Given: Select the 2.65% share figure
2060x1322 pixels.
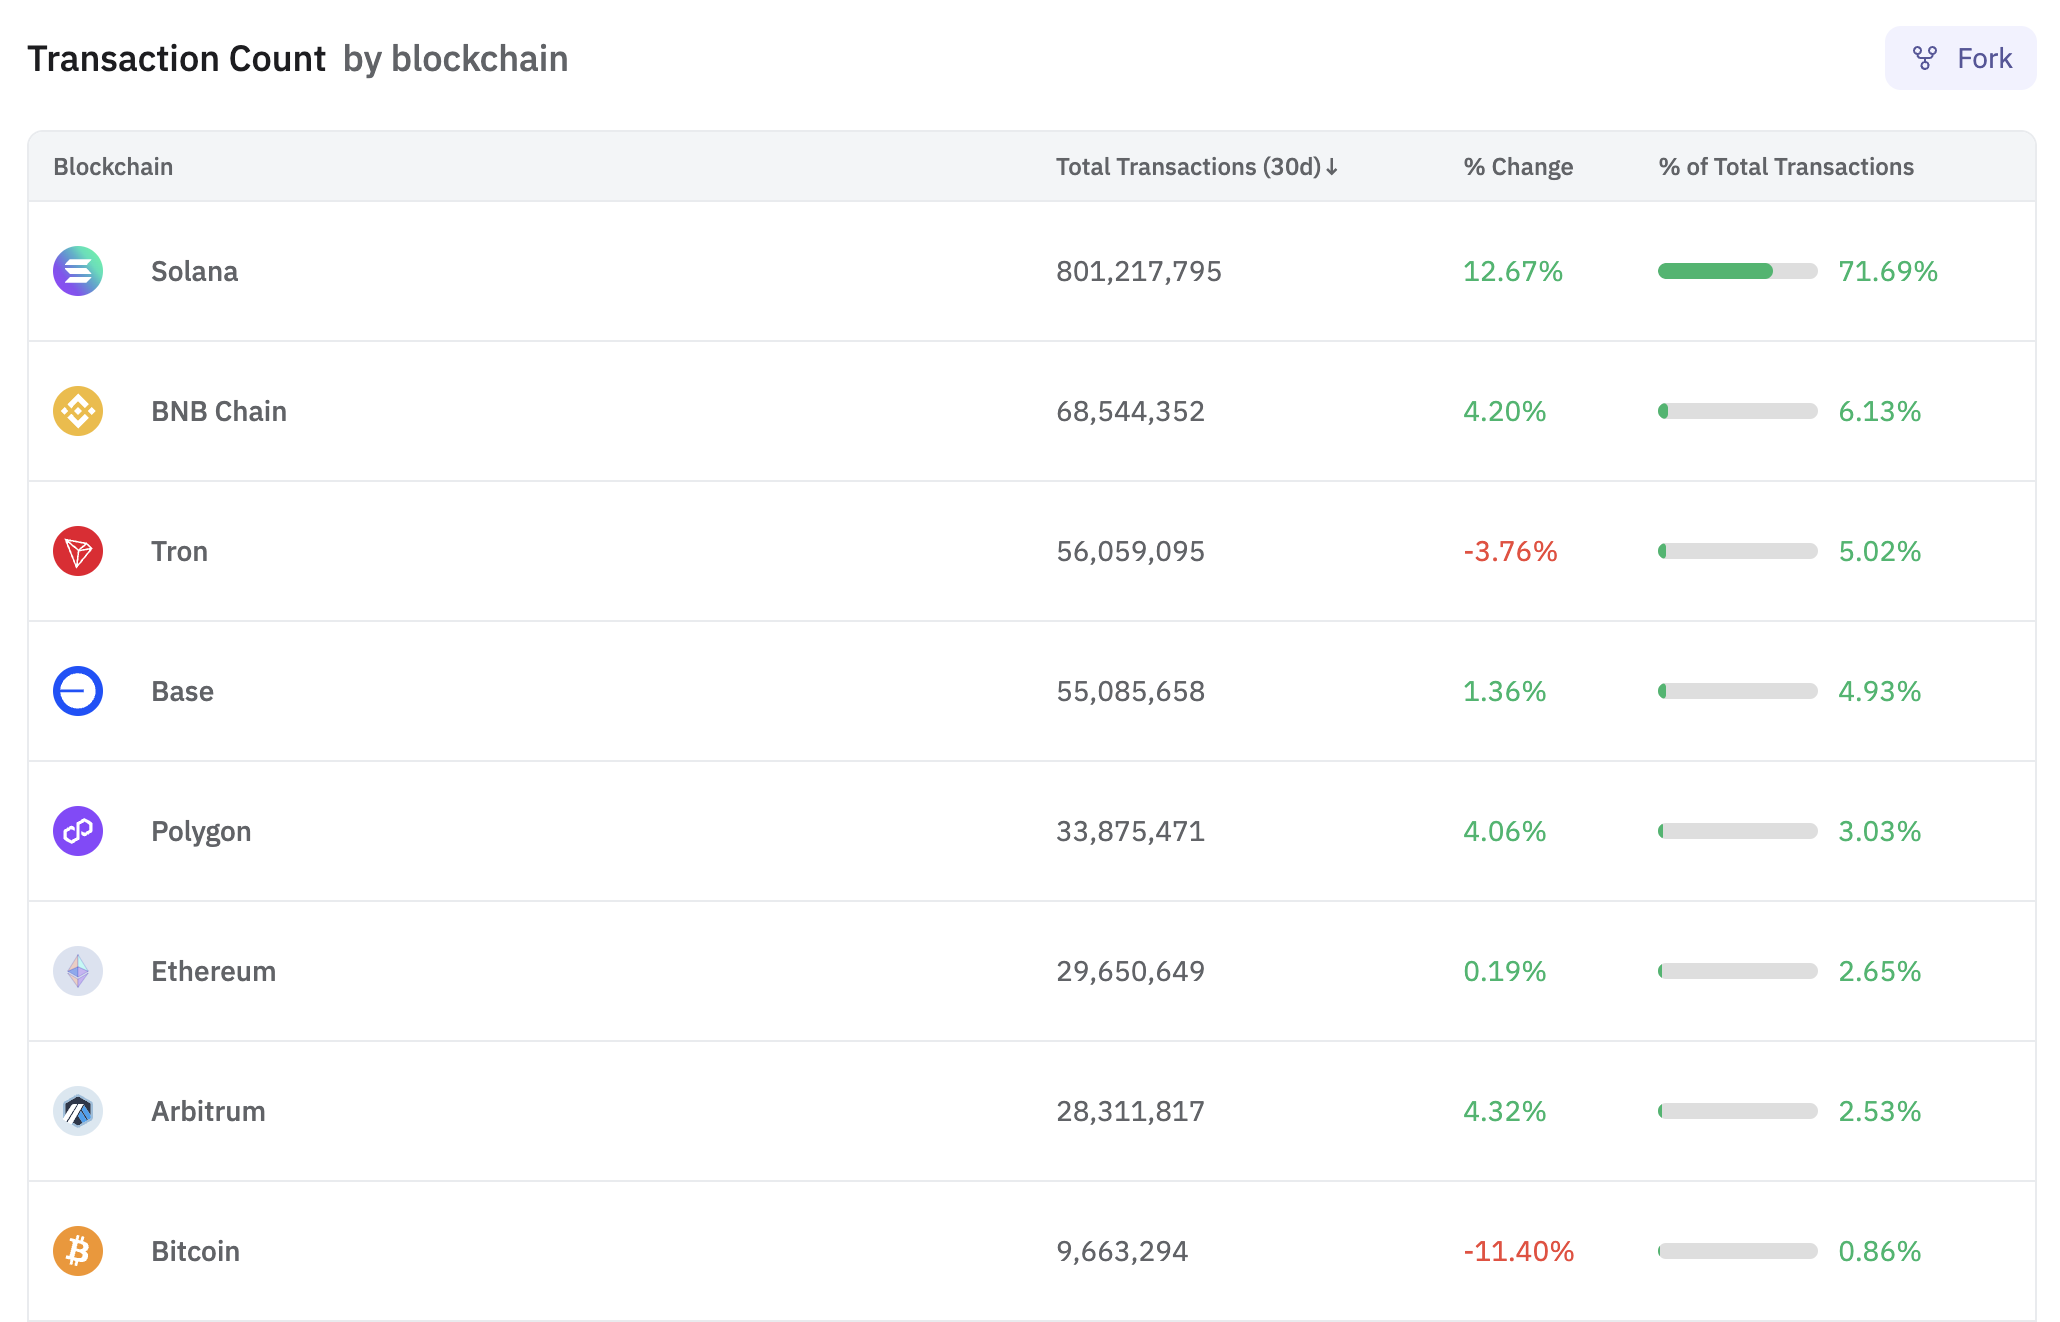Looking at the screenshot, I should (1880, 971).
